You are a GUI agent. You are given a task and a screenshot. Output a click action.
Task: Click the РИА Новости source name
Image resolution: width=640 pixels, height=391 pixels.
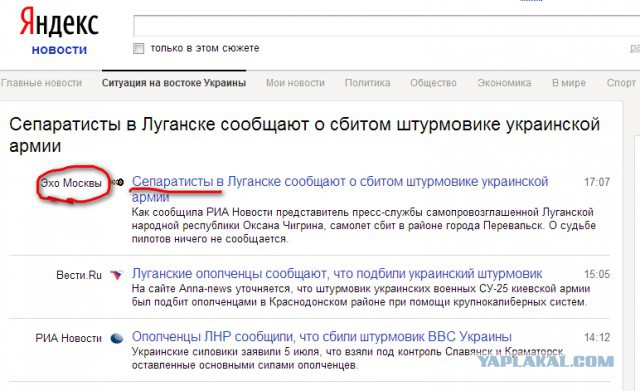pos(69,338)
